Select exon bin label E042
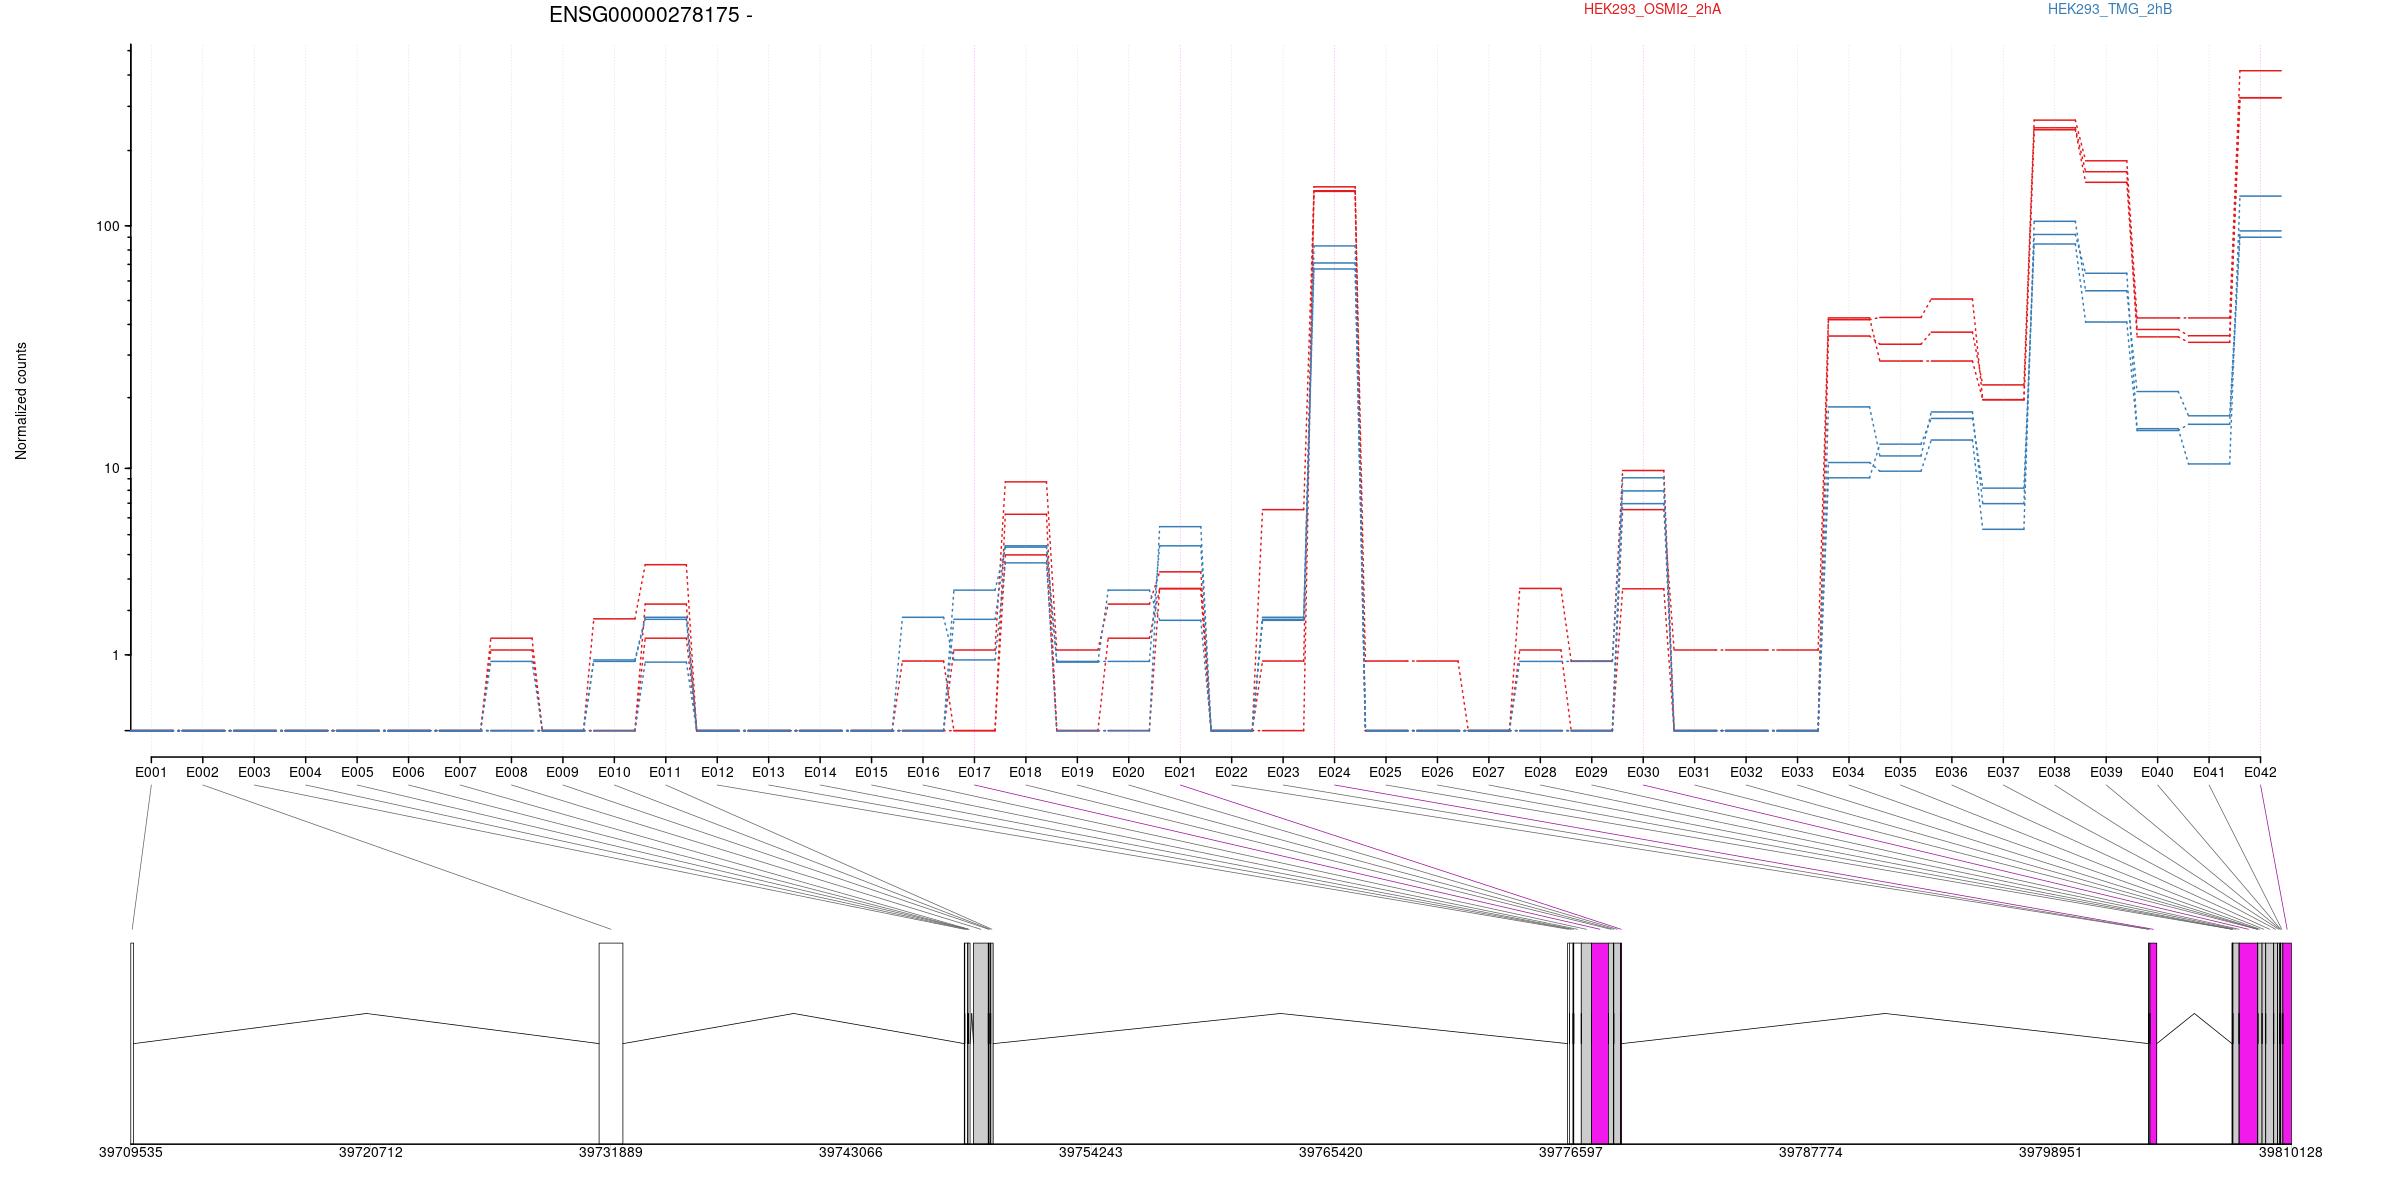The width and height of the screenshot is (2400, 1200). click(x=2260, y=772)
